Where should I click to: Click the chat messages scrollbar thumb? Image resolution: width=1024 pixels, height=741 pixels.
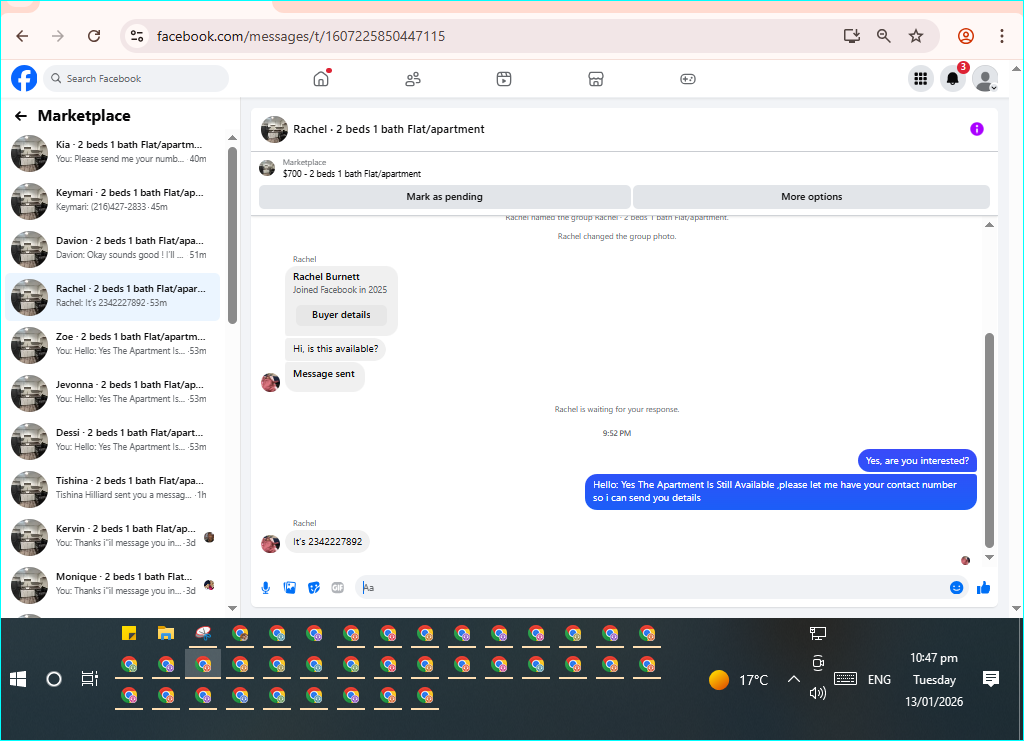click(x=989, y=441)
